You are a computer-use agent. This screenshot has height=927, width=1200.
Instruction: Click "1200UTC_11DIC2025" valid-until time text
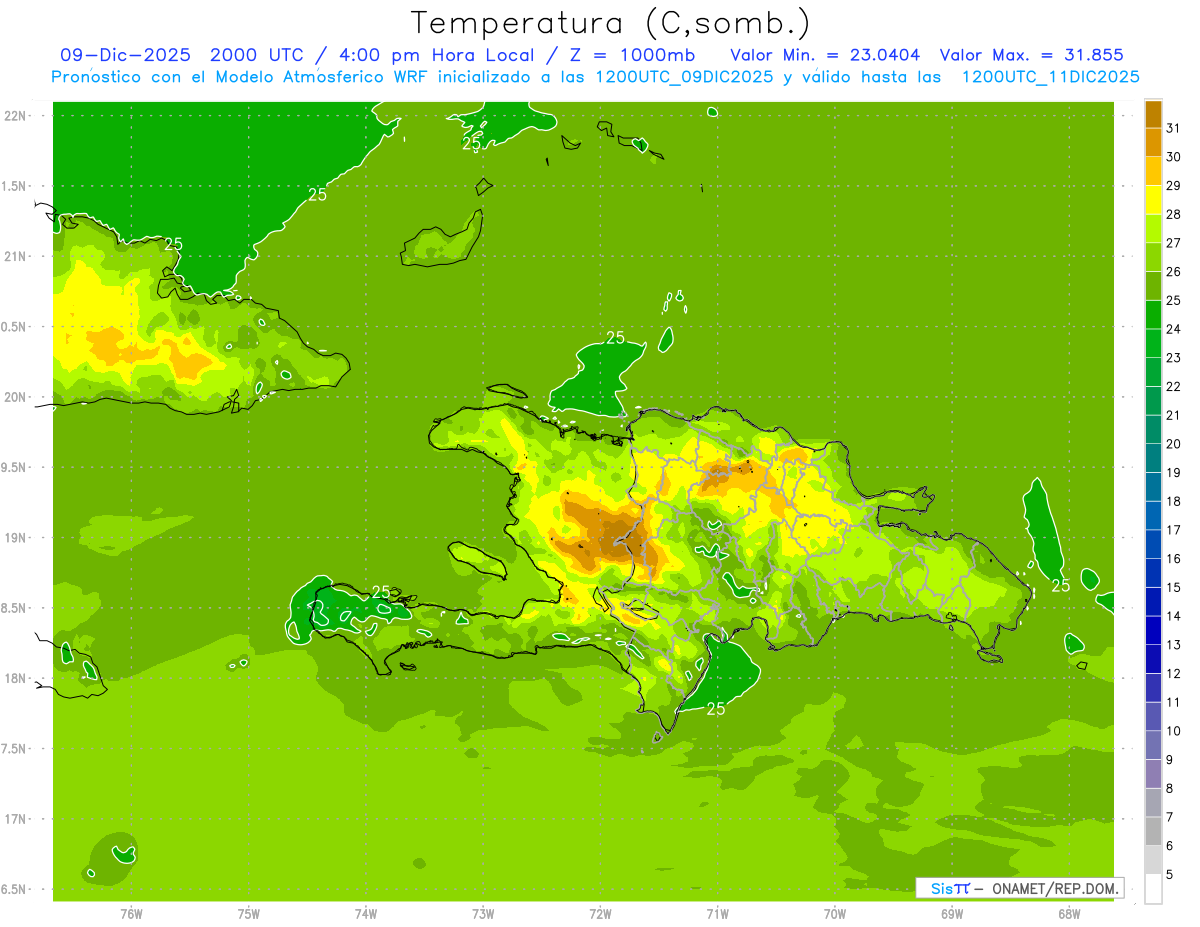pos(1049,77)
